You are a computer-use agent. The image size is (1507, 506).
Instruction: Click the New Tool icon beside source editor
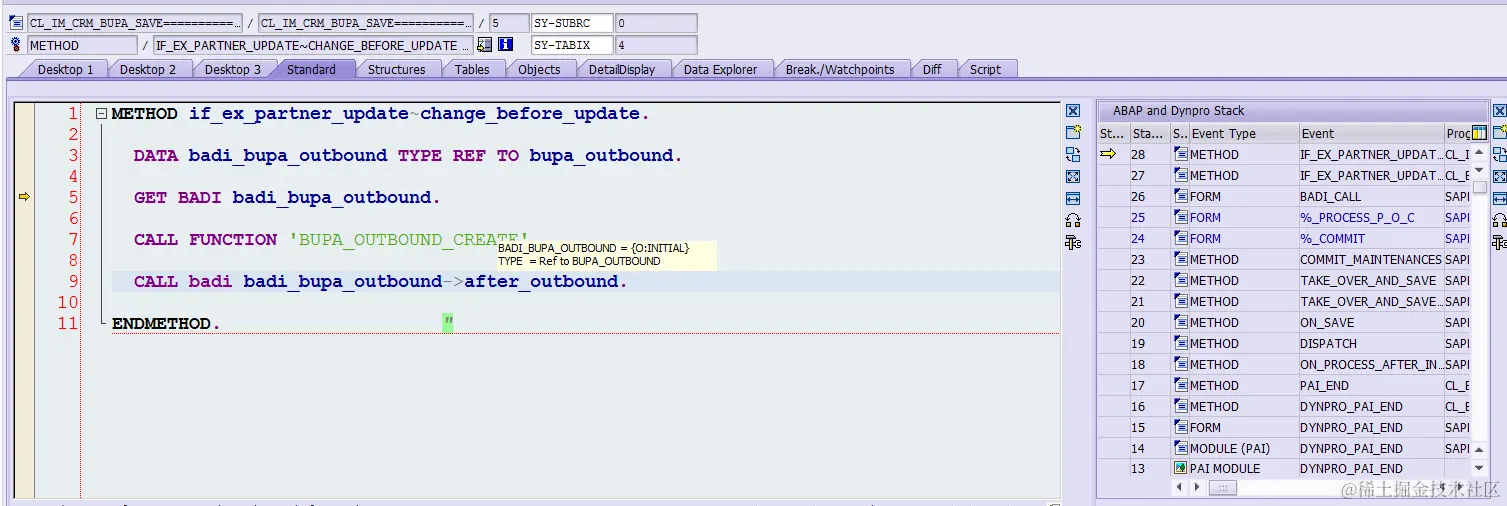click(1073, 132)
